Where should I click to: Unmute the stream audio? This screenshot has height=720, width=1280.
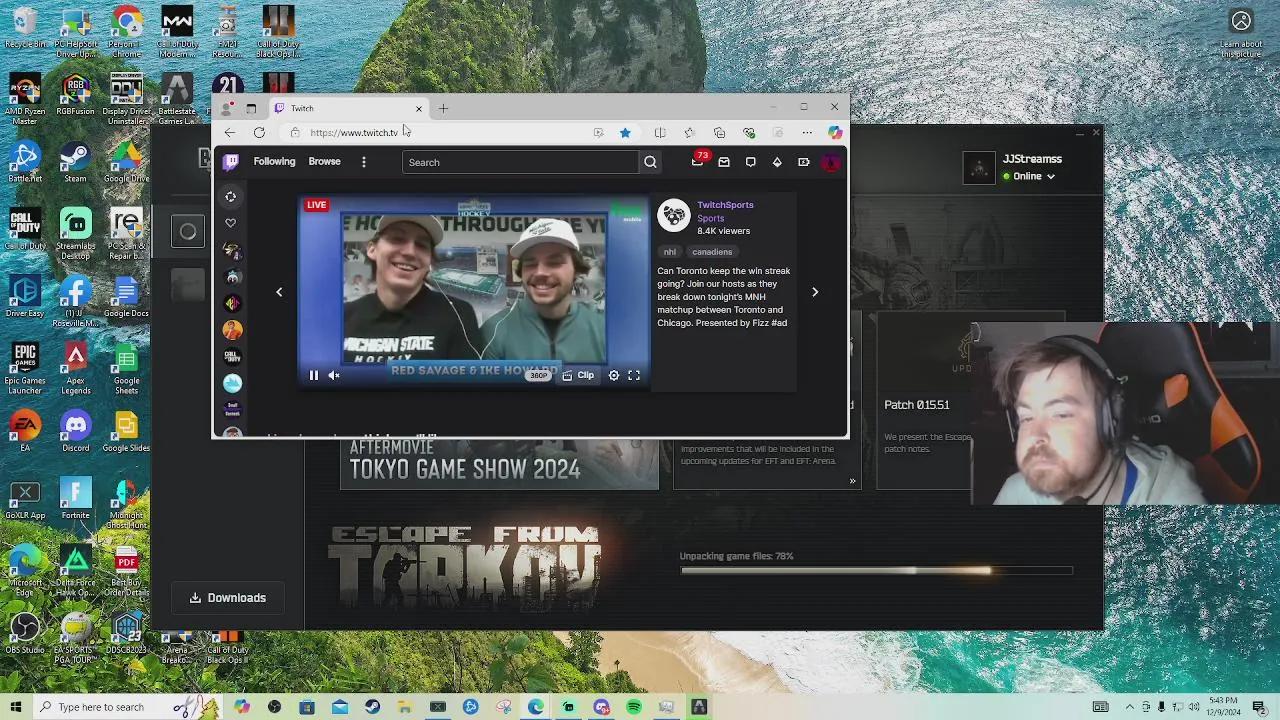(334, 375)
